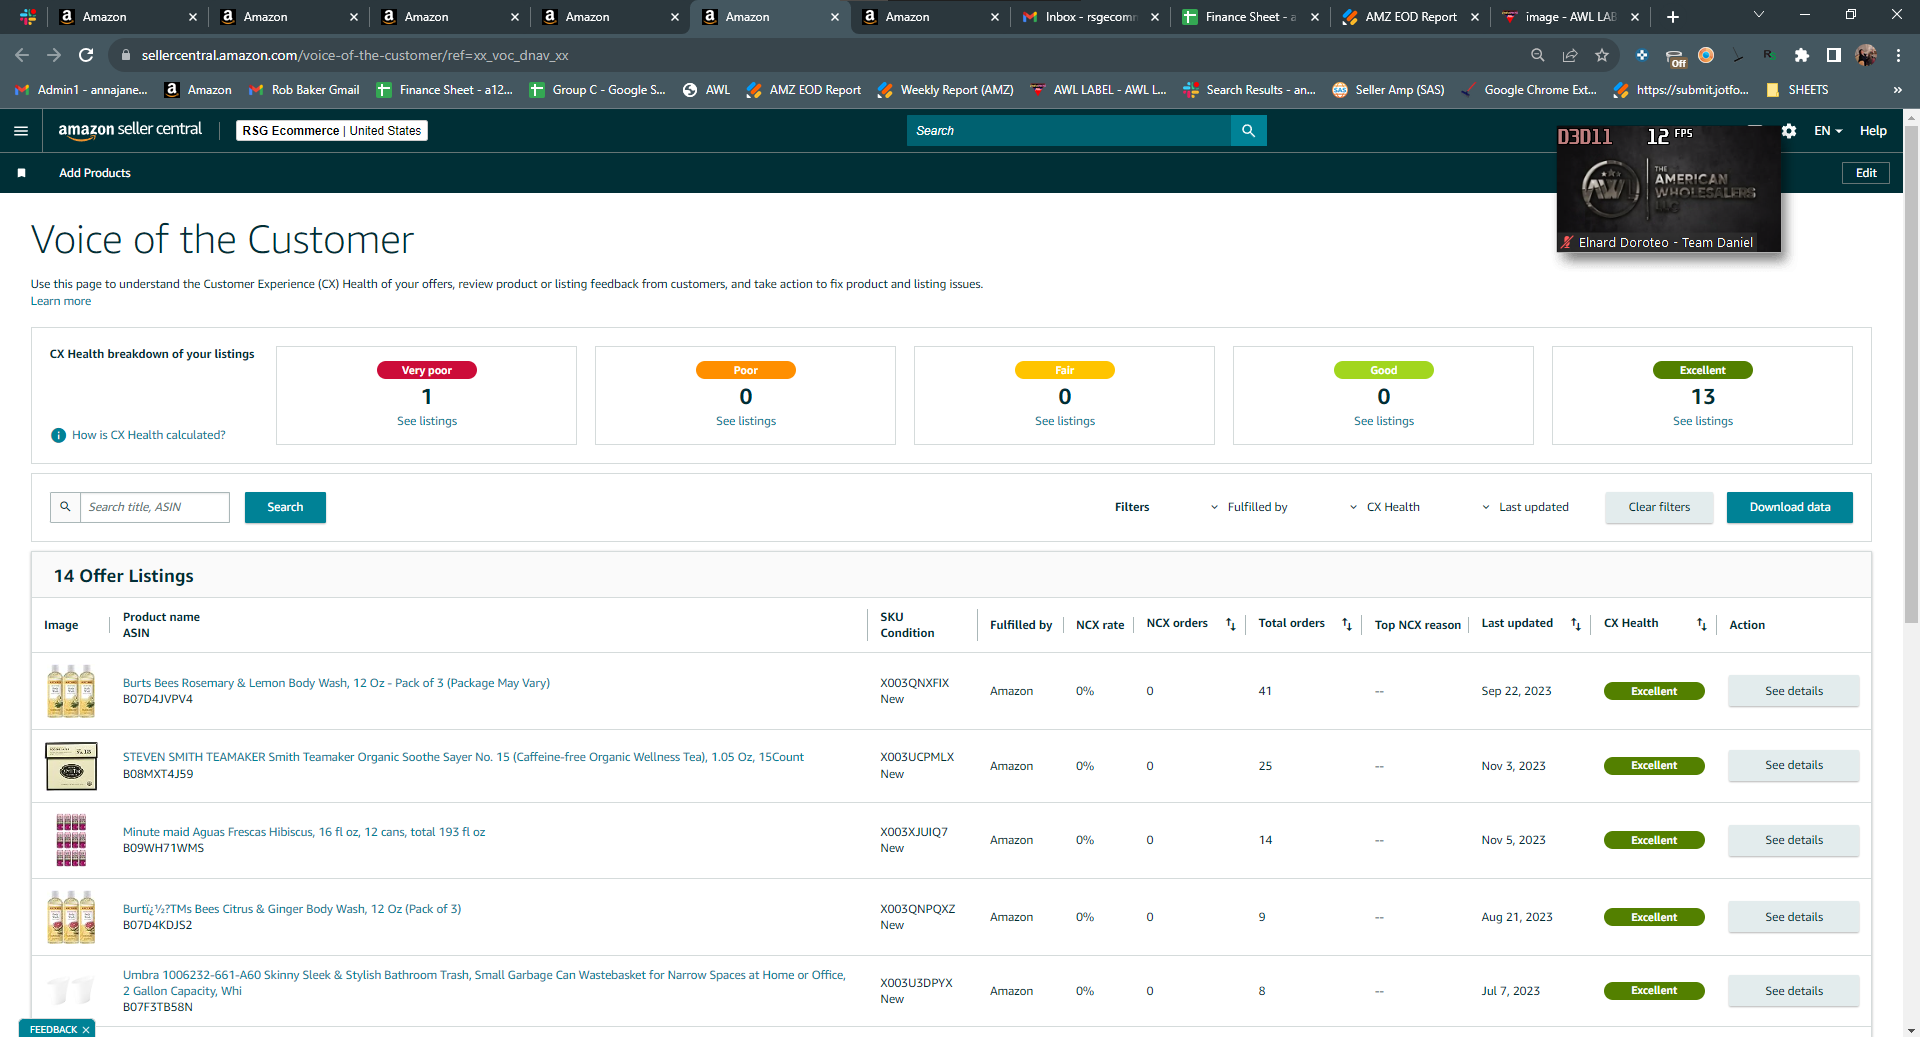Click the Download data button
Image resolution: width=1920 pixels, height=1037 pixels.
point(1790,507)
